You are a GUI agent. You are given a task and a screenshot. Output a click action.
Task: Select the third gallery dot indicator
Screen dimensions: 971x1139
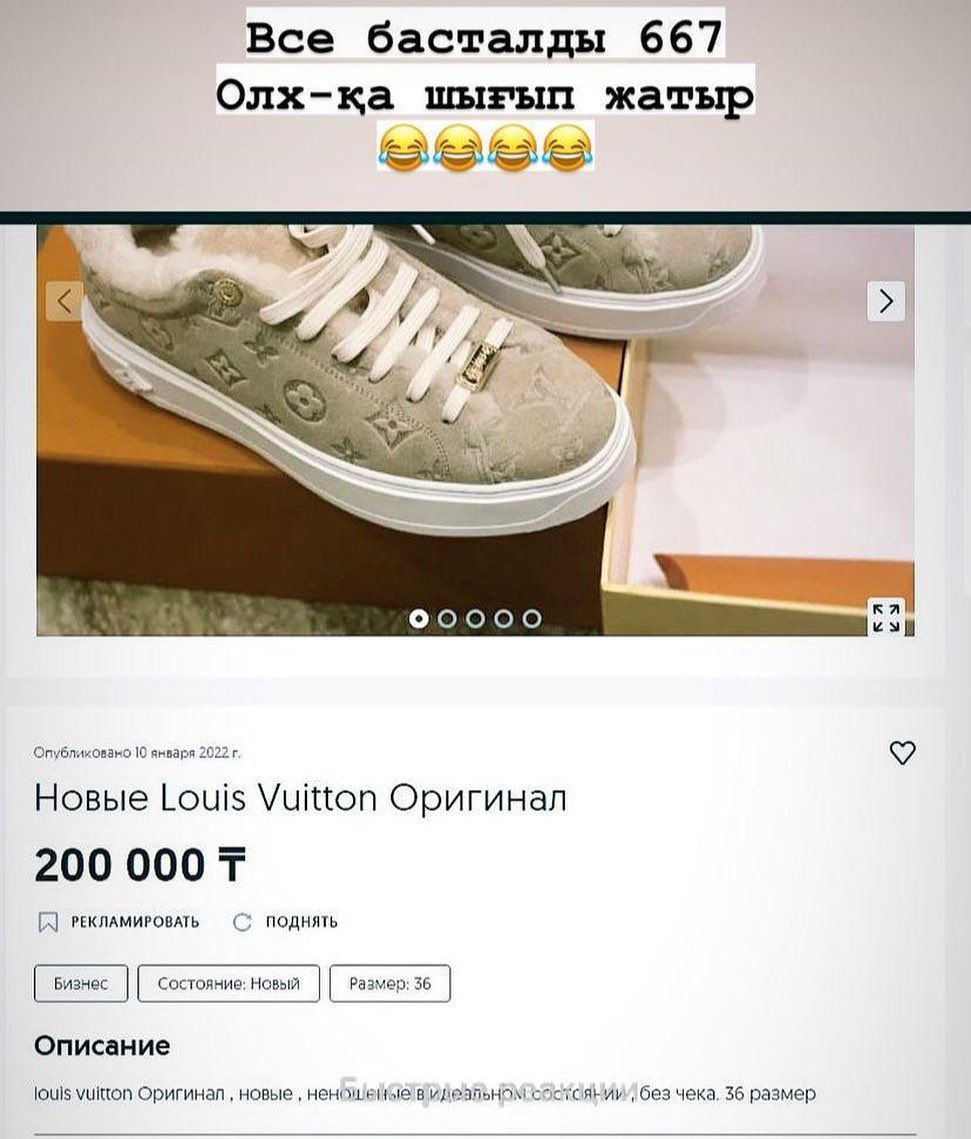475,618
